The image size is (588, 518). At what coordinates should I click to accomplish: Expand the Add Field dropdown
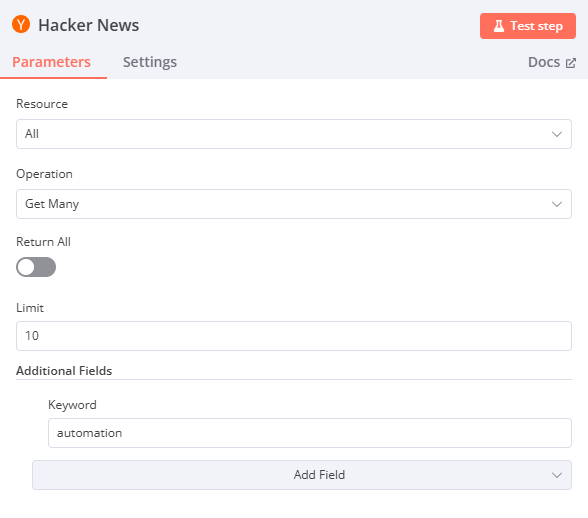click(302, 475)
